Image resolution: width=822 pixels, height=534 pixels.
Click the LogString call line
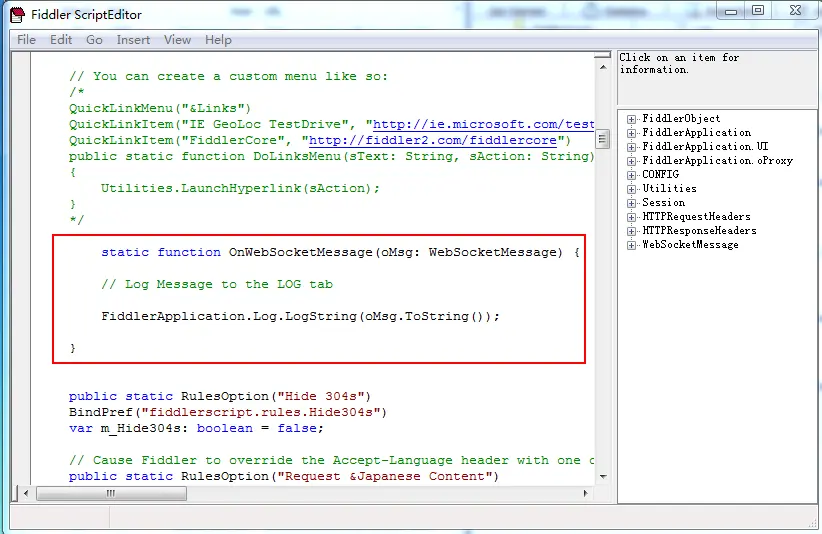tap(300, 316)
